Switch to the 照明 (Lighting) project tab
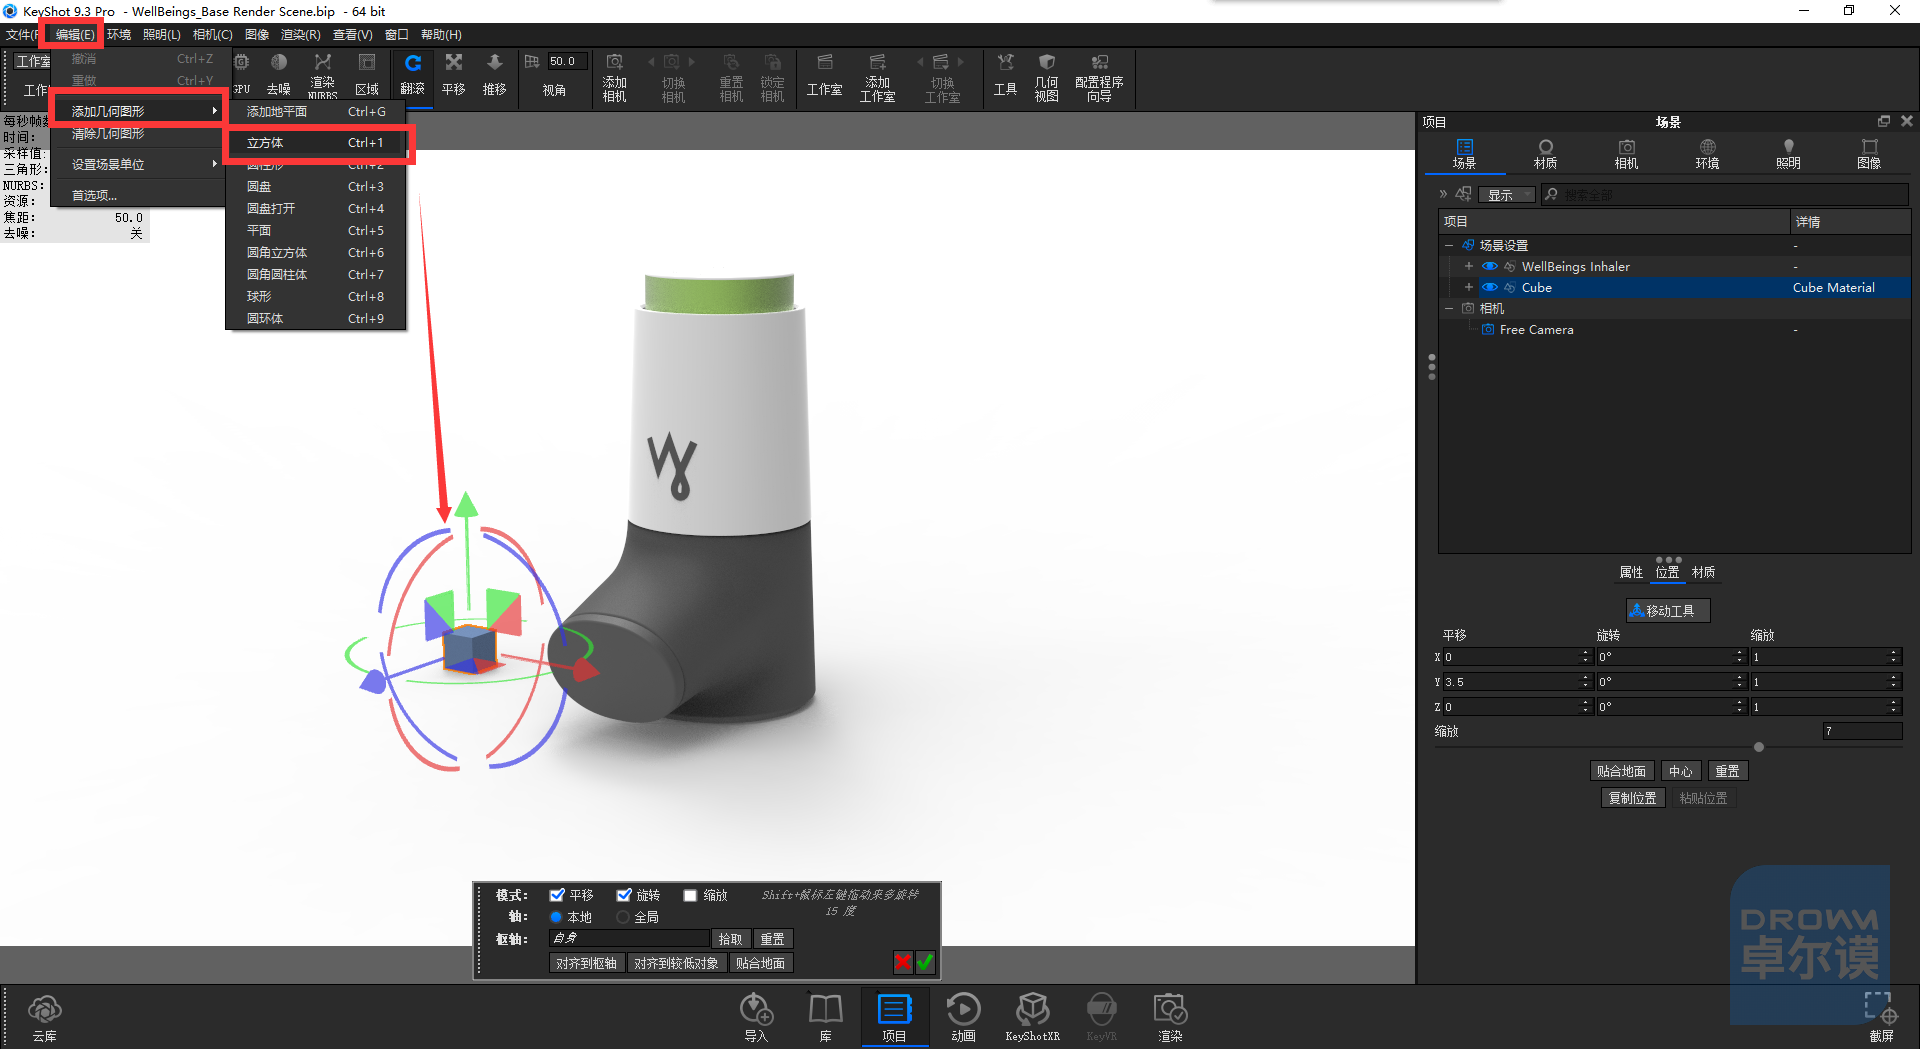Viewport: 1920px width, 1049px height. point(1788,154)
